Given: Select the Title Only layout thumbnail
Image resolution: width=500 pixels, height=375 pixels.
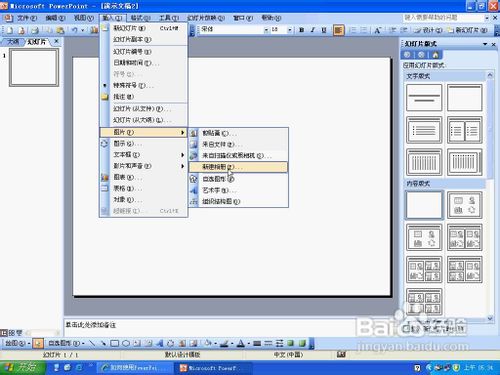Looking at the screenshot, I should click(464, 98).
